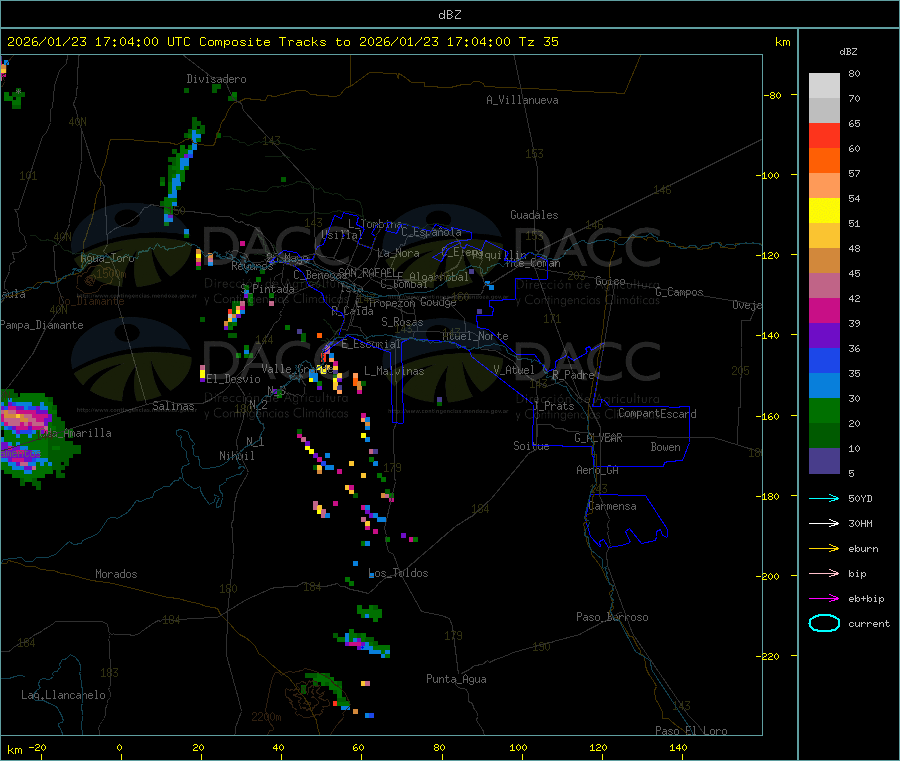
Task: Select the 36-39 dBZ purple swatch
Action: [x=824, y=336]
